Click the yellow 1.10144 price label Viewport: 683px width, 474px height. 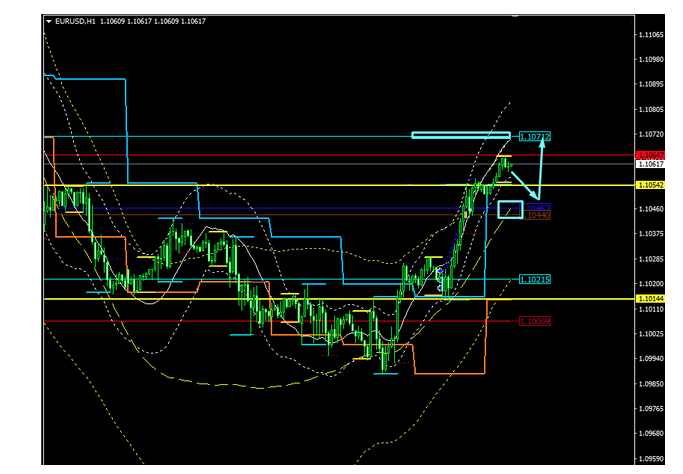point(649,299)
